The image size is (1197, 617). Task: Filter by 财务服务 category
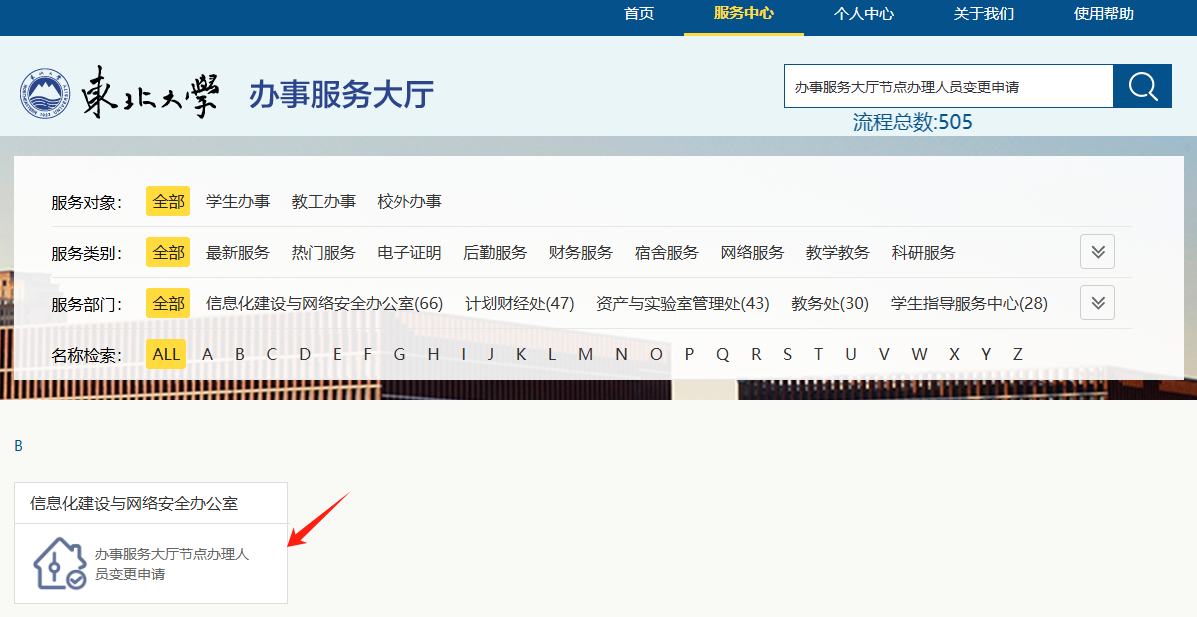(x=580, y=253)
